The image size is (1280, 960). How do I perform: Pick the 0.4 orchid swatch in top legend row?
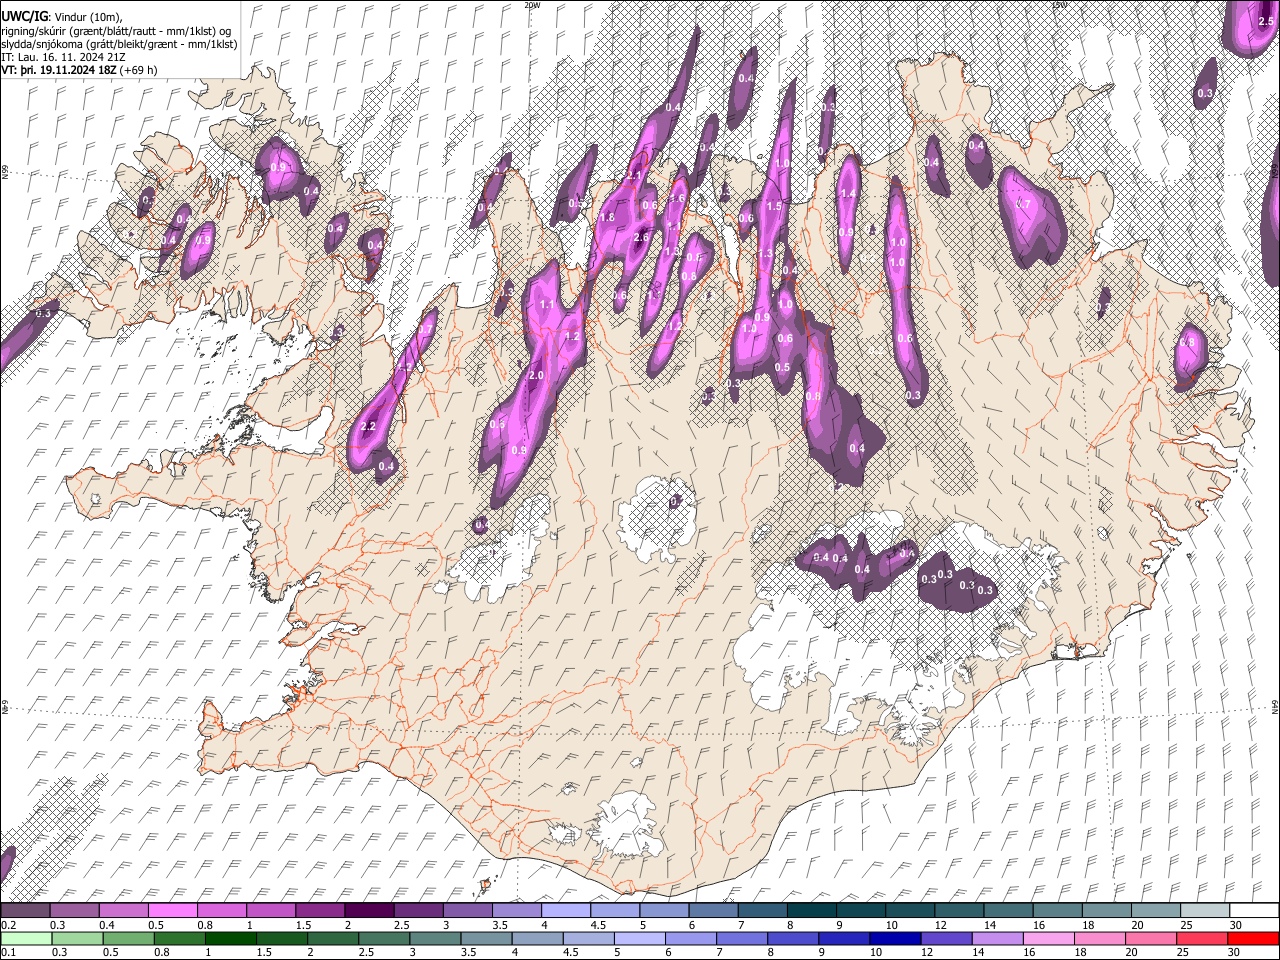tap(123, 910)
